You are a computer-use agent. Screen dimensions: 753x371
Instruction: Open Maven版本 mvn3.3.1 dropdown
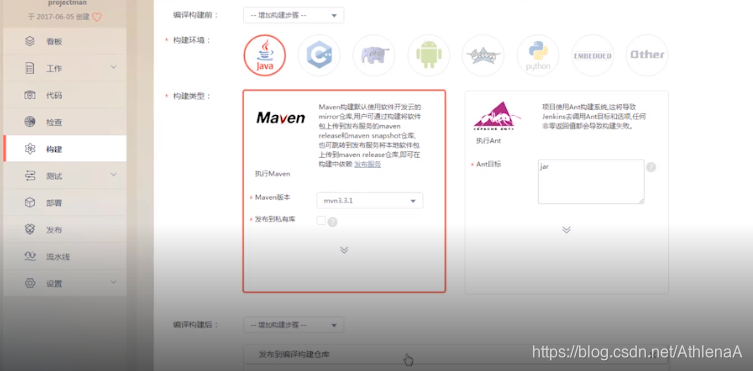[370, 201]
